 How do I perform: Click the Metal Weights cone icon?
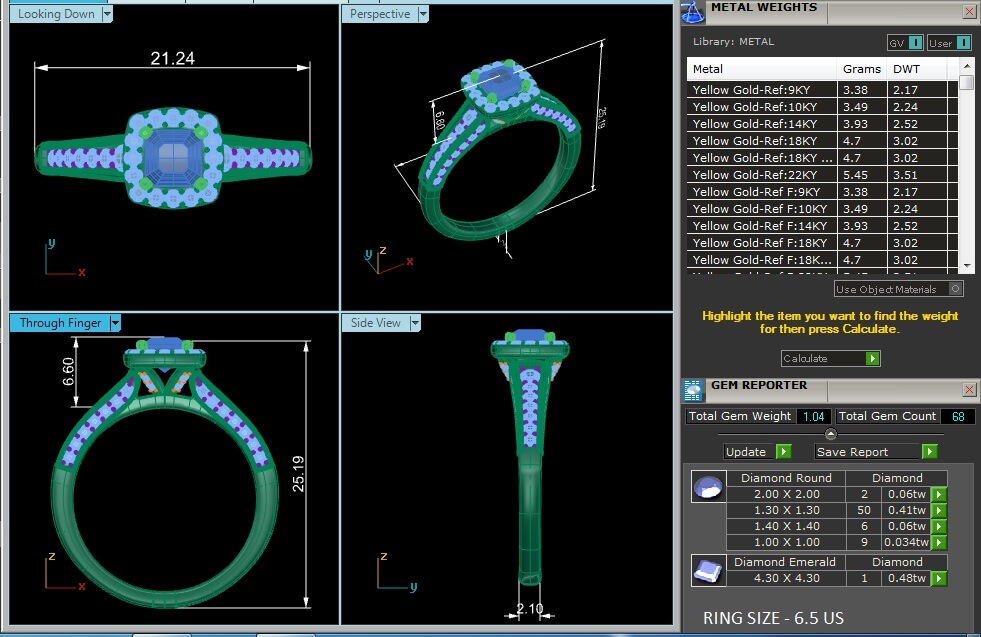click(x=692, y=11)
